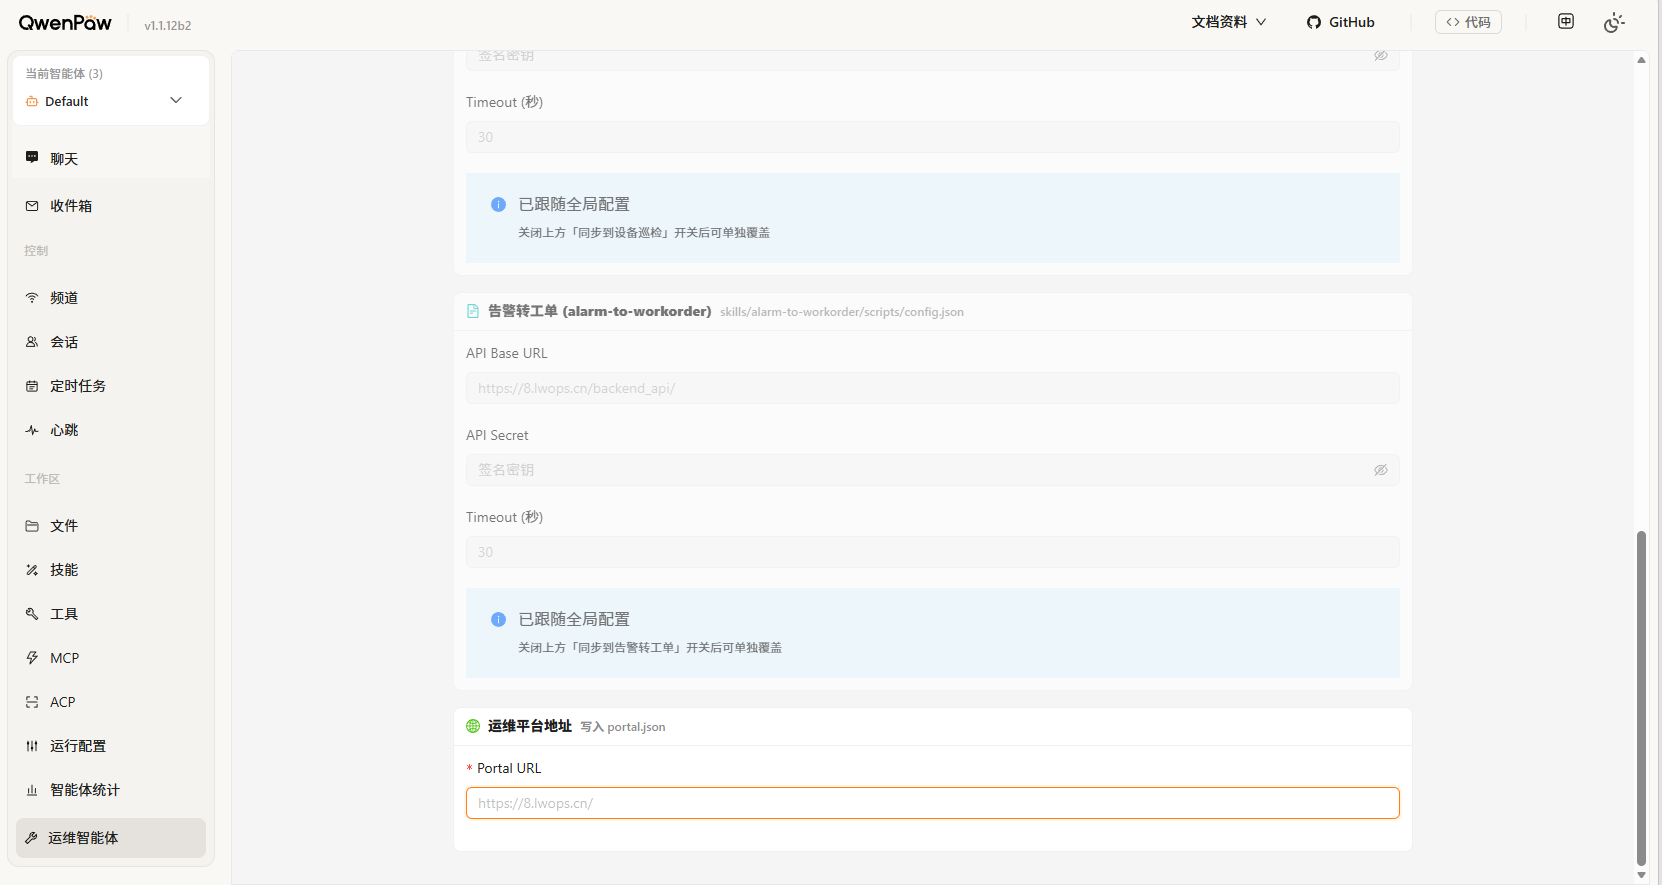Click the alarm-to-workorder API Secret field
Image resolution: width=1662 pixels, height=885 pixels.
[x=932, y=470]
